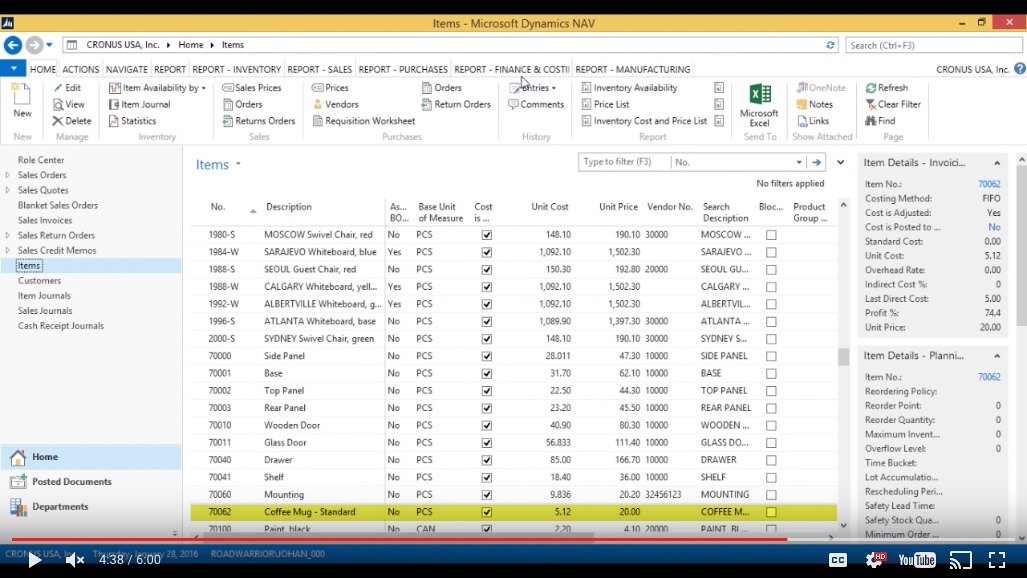Toggle Cost is Adjusted for 1980-S

(487, 235)
